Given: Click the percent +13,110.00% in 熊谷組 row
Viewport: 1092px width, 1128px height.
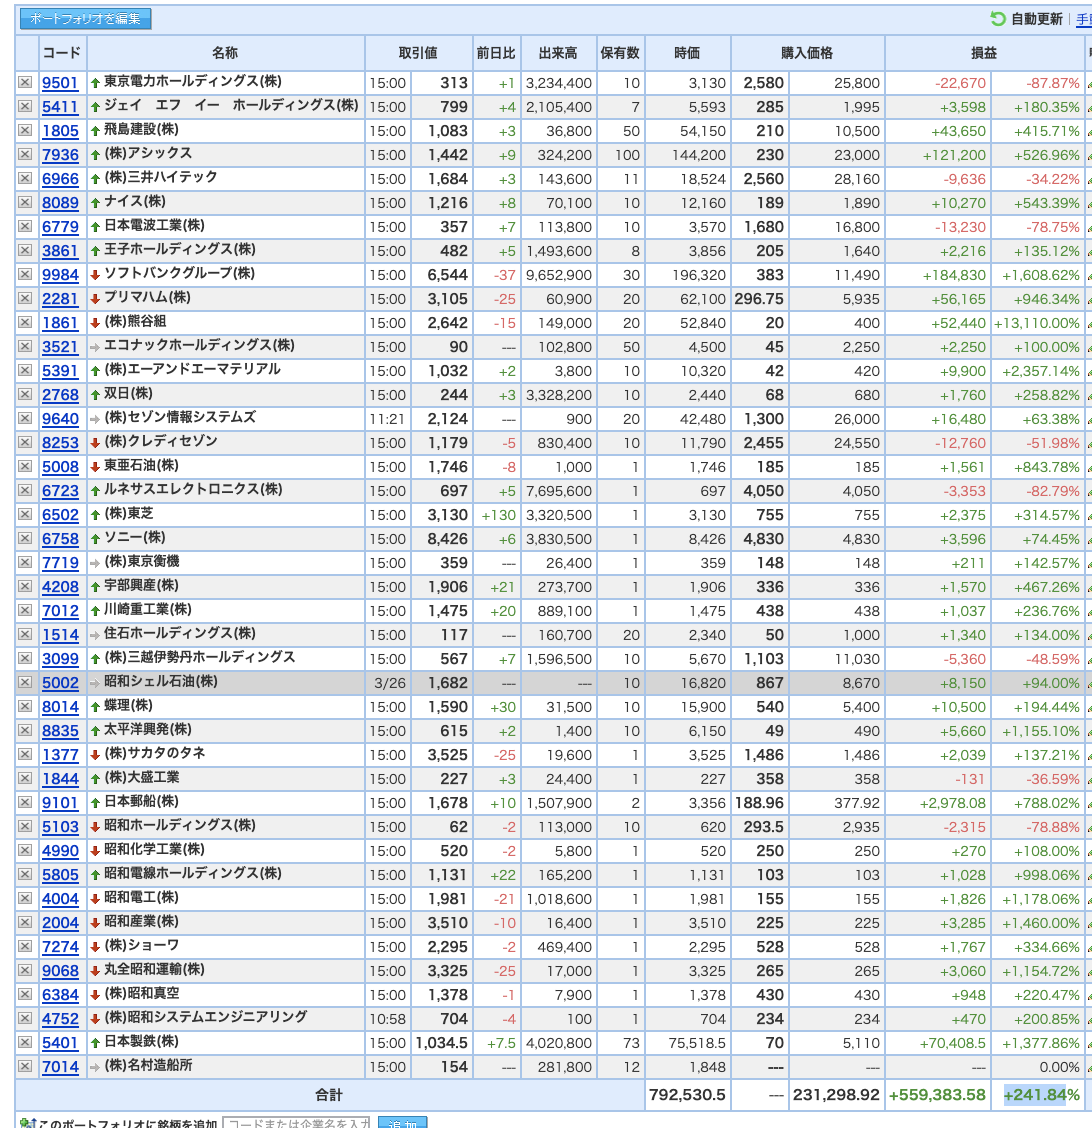Looking at the screenshot, I should (x=1037, y=323).
